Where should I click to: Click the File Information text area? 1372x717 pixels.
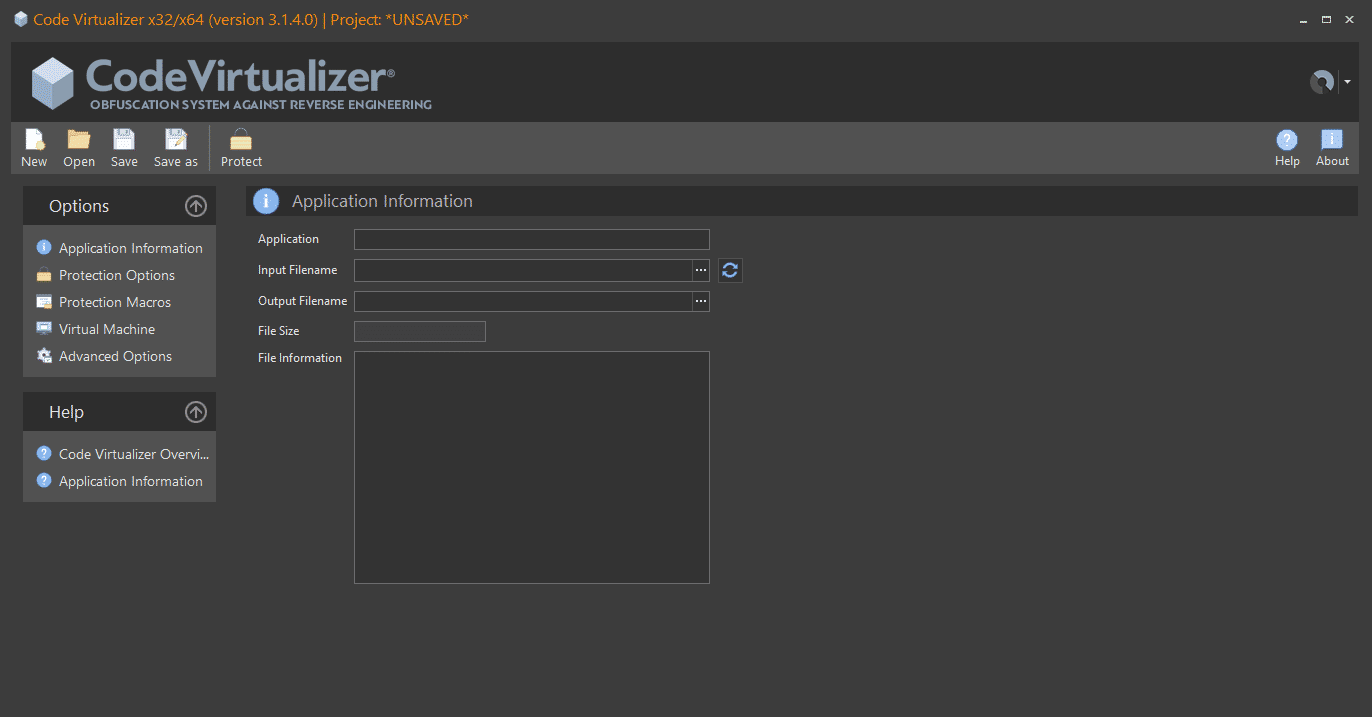[531, 467]
